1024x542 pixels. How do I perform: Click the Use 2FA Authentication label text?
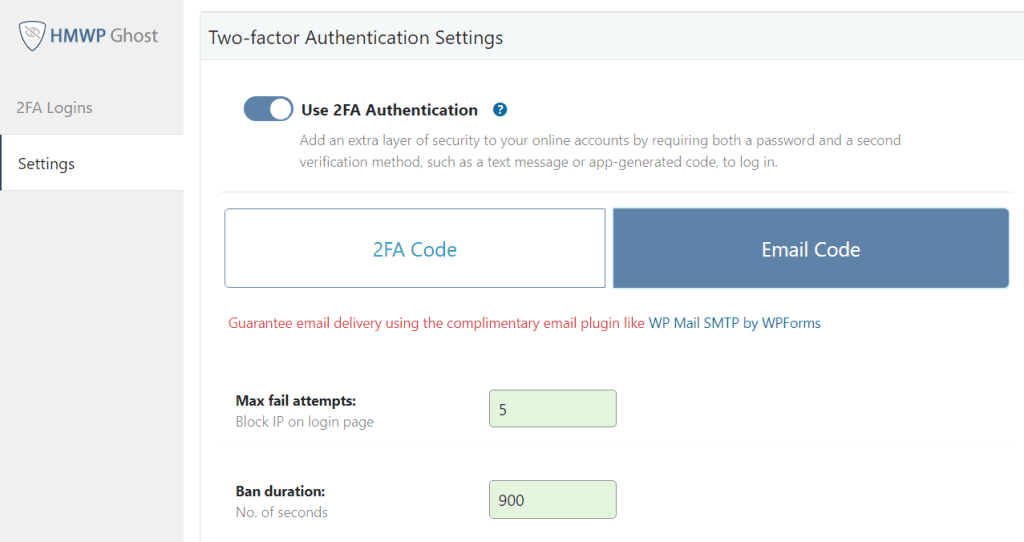[x=389, y=110]
